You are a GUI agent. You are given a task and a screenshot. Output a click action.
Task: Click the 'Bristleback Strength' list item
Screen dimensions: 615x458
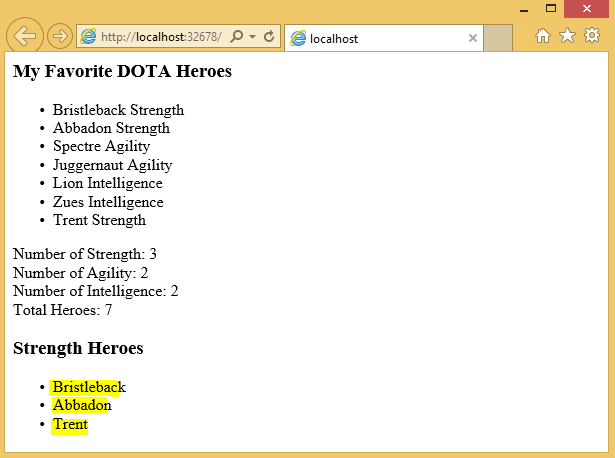pos(118,110)
